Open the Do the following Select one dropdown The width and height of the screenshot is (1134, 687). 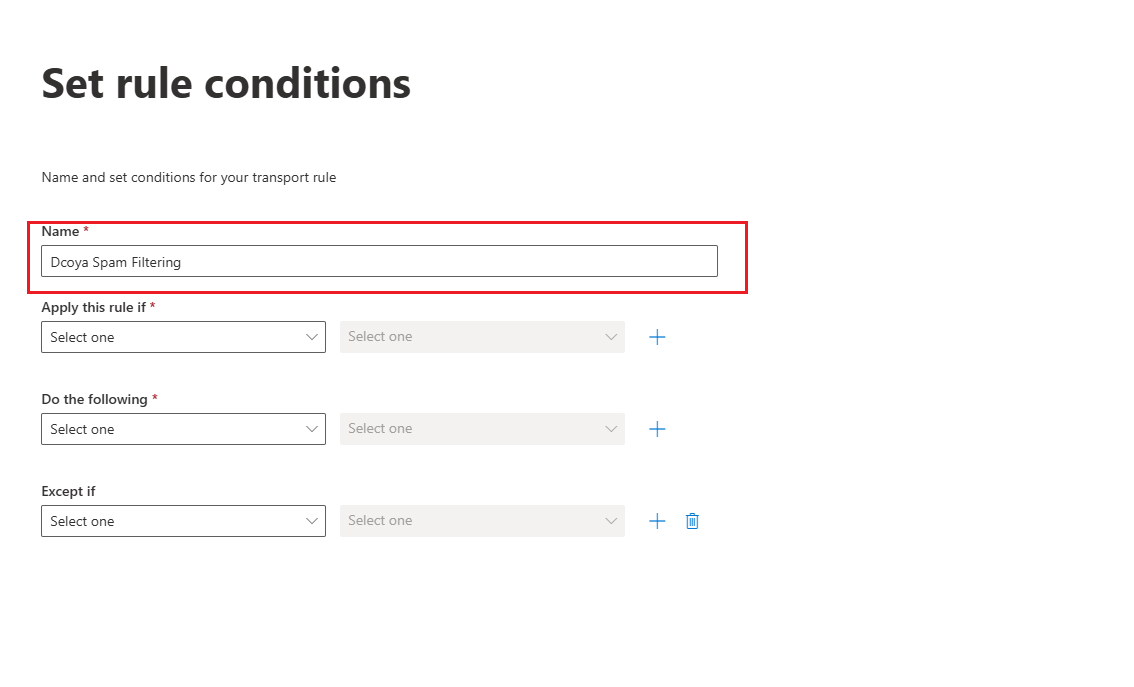click(184, 429)
